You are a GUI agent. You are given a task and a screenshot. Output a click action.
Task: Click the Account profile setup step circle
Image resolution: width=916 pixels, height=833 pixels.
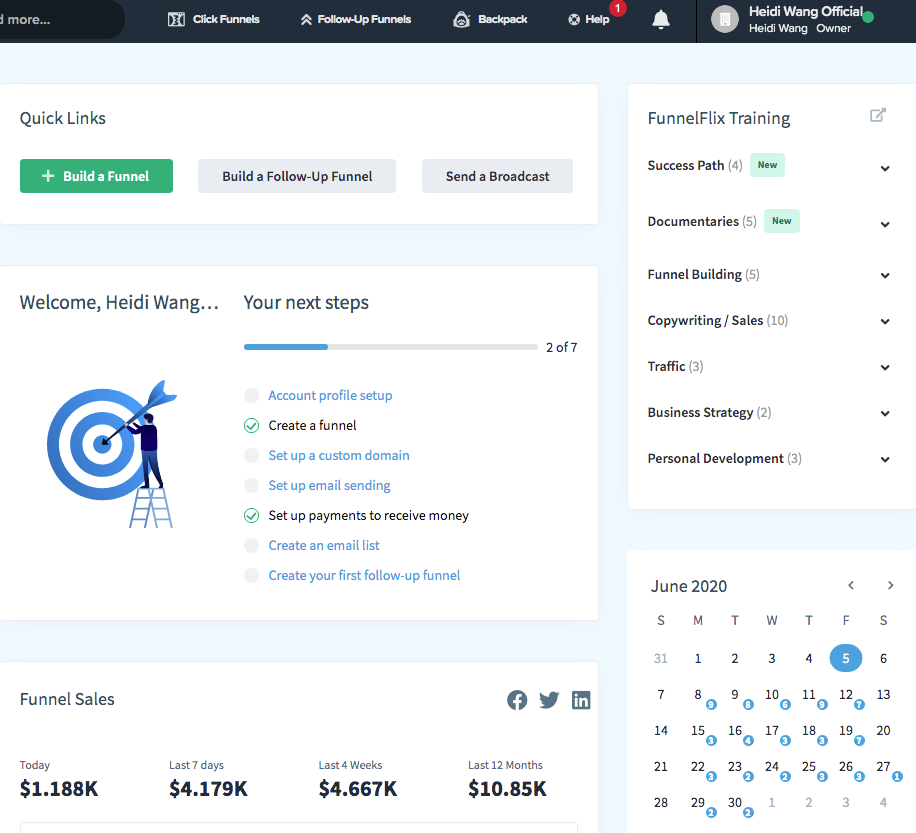coord(251,396)
